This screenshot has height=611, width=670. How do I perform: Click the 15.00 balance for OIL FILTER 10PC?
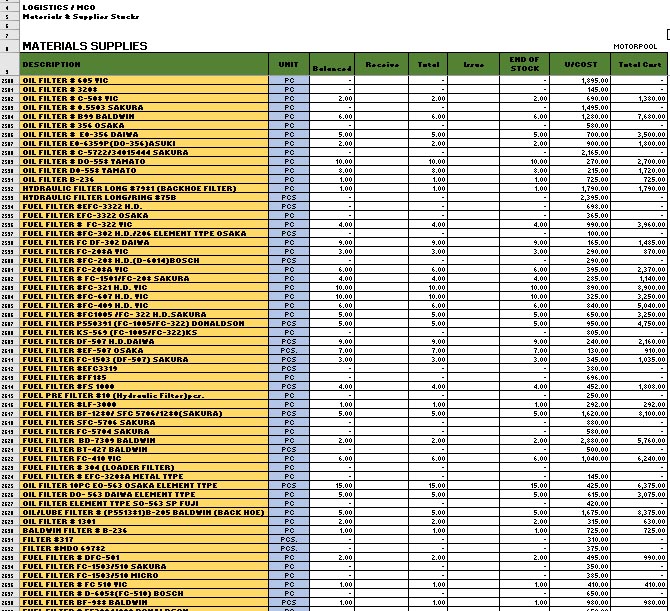pyautogui.click(x=332, y=485)
